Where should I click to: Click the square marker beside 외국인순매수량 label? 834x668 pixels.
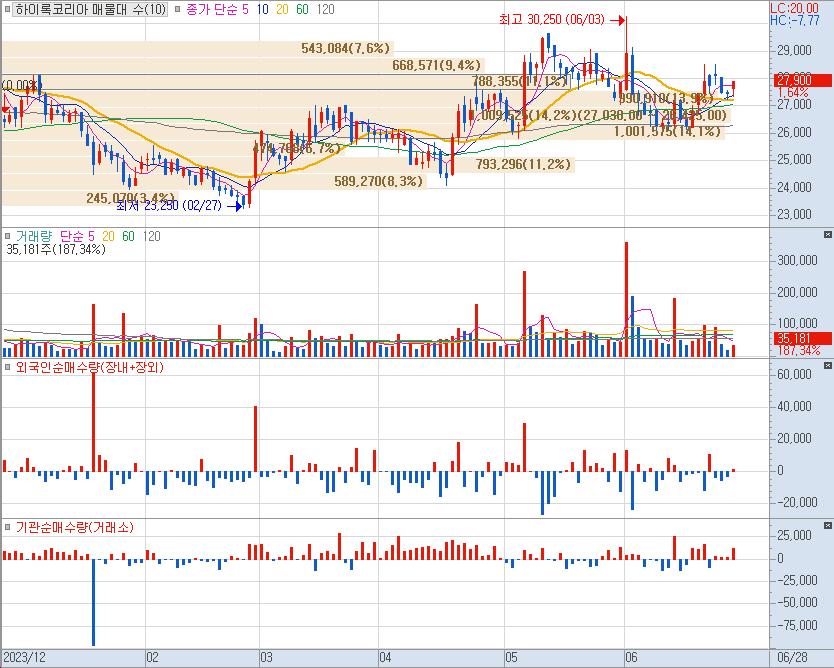pyautogui.click(x=7, y=367)
